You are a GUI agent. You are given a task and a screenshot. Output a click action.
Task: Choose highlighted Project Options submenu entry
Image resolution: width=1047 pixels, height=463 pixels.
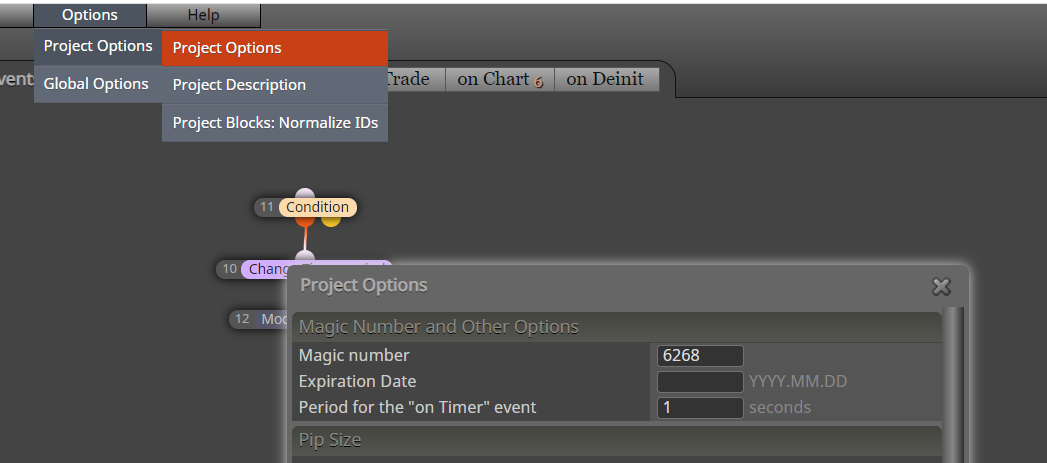[274, 48]
